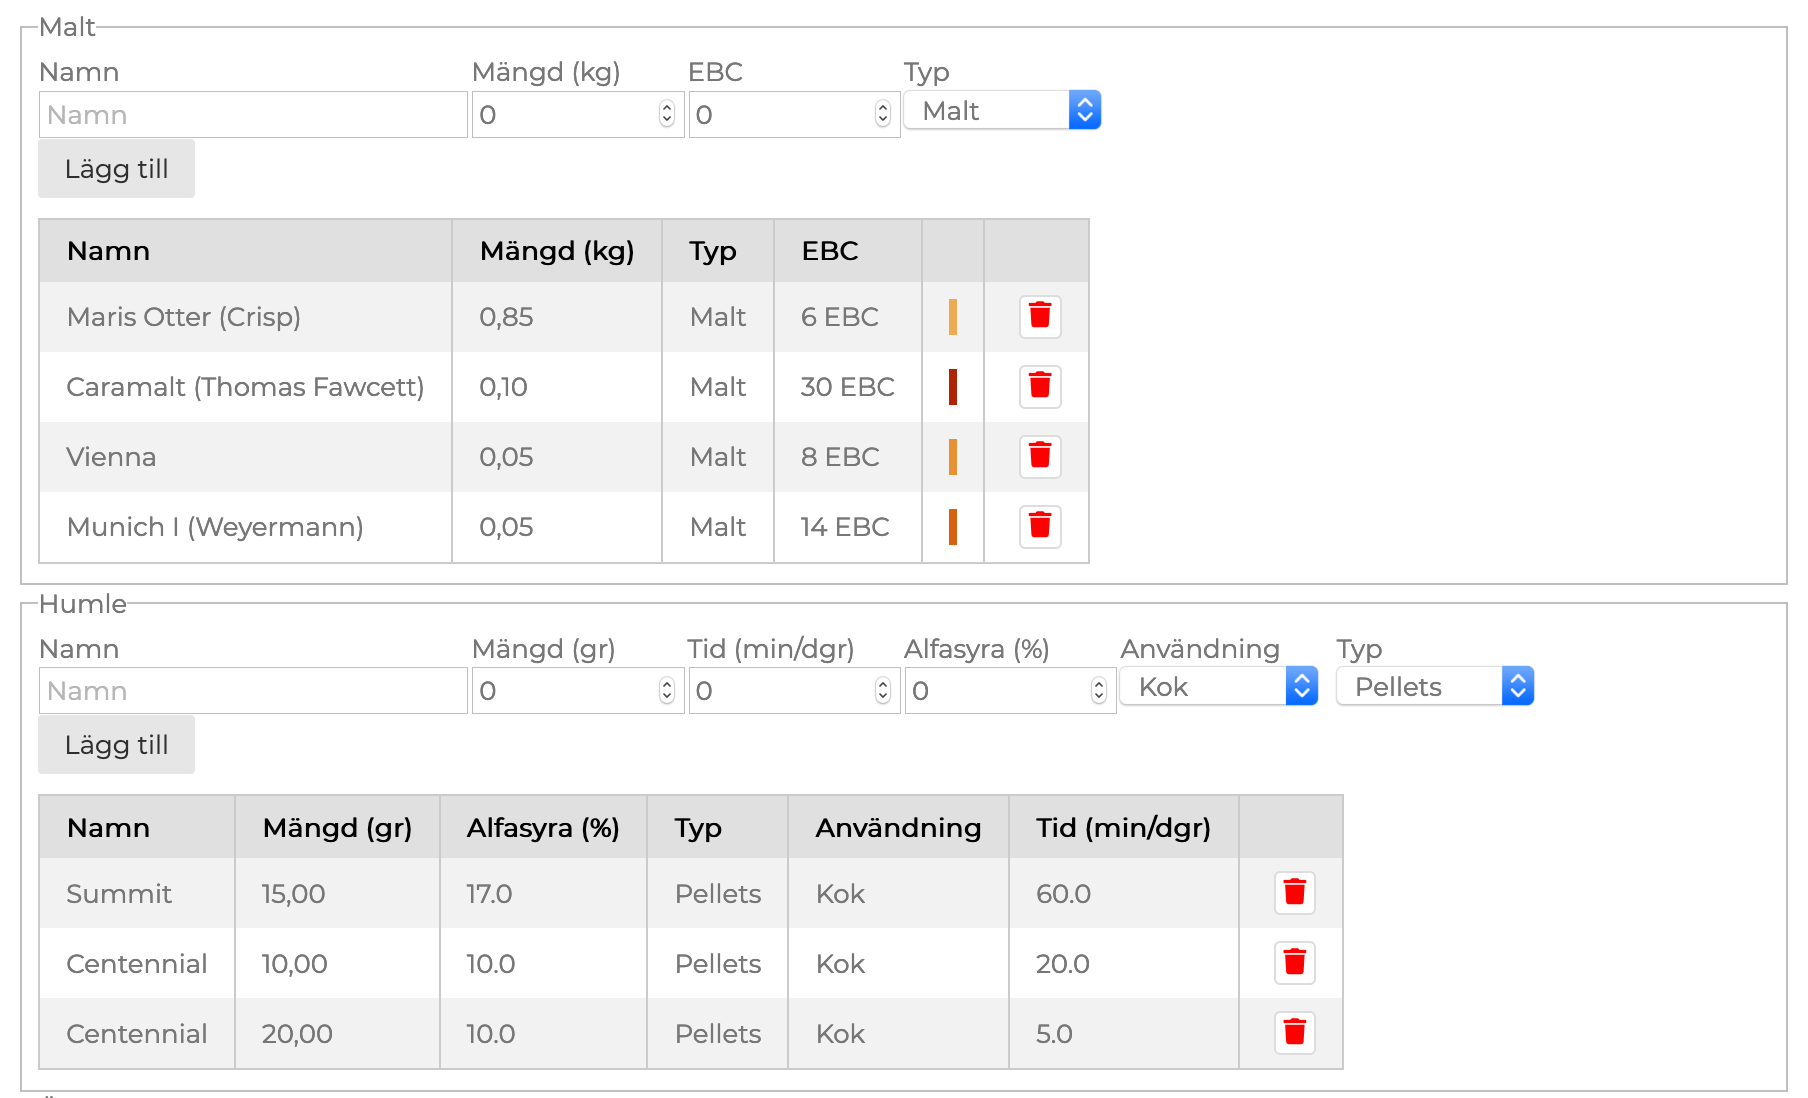Delete the Caramalt (Thomas Fawcett) row
Image resolution: width=1808 pixels, height=1098 pixels.
point(1040,386)
